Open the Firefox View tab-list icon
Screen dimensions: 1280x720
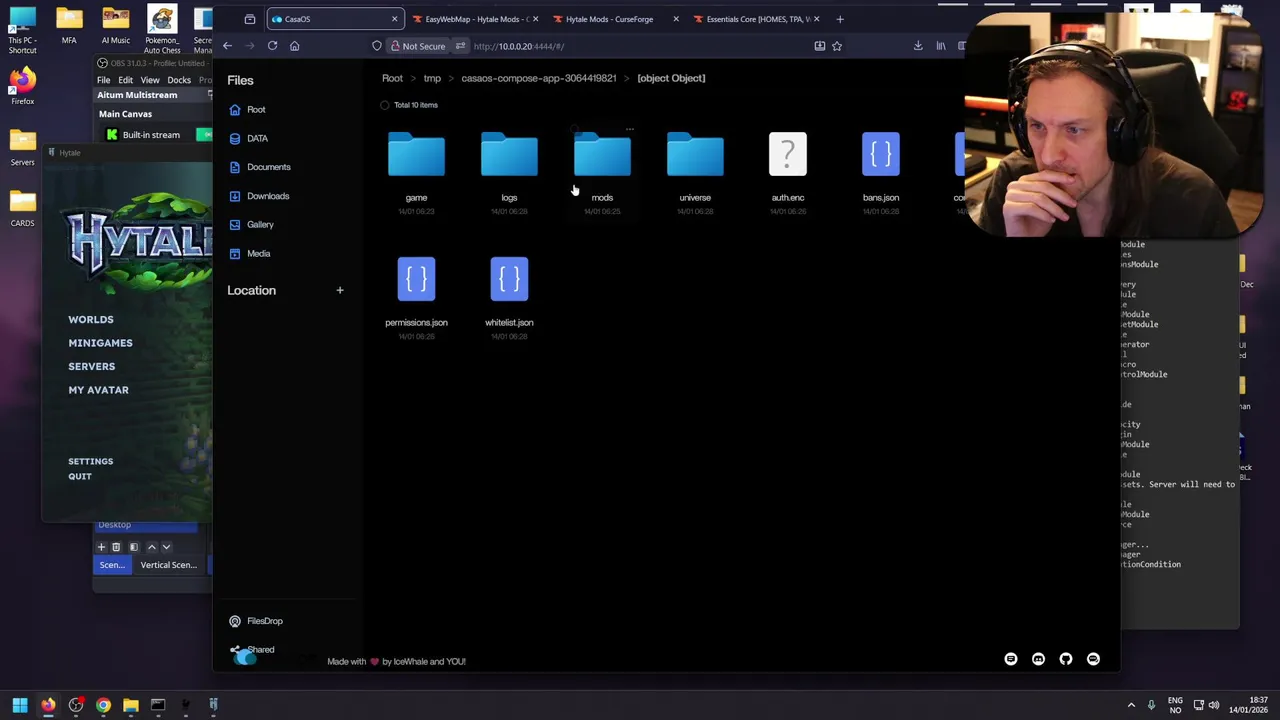(250, 19)
